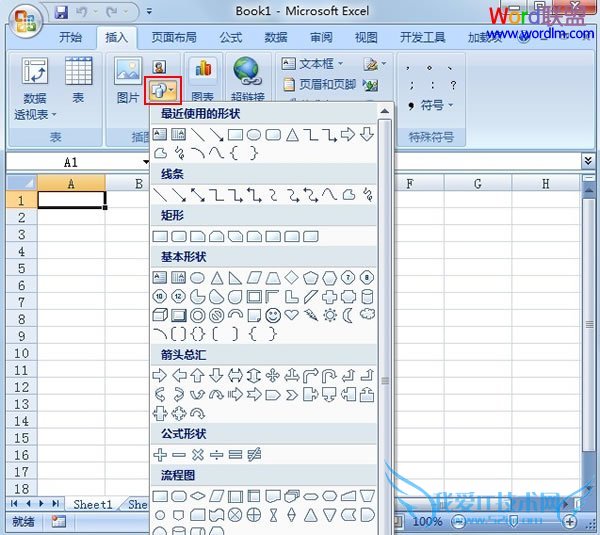The width and height of the screenshot is (600, 535).
Task: Switch to the 页面布局 tab
Action: click(x=174, y=38)
